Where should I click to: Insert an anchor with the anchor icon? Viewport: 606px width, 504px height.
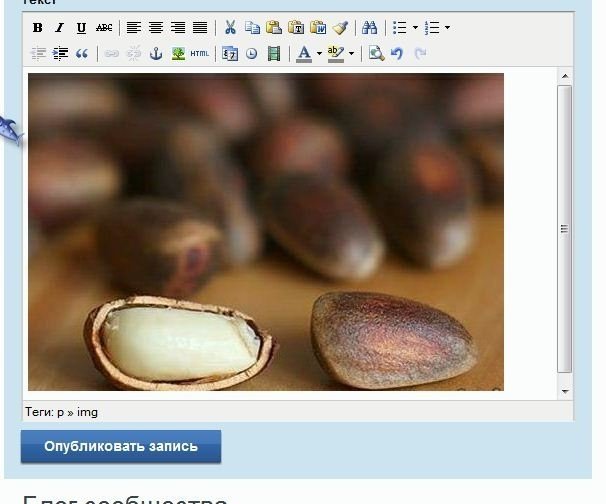155,54
